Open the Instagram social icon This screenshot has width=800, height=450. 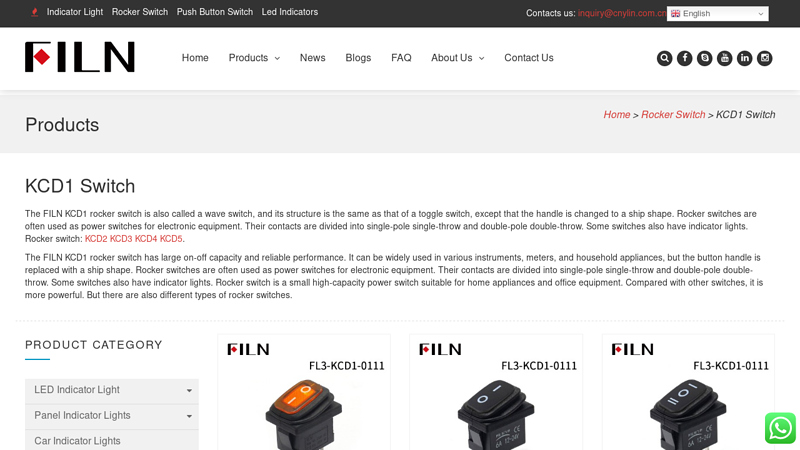coord(764,58)
